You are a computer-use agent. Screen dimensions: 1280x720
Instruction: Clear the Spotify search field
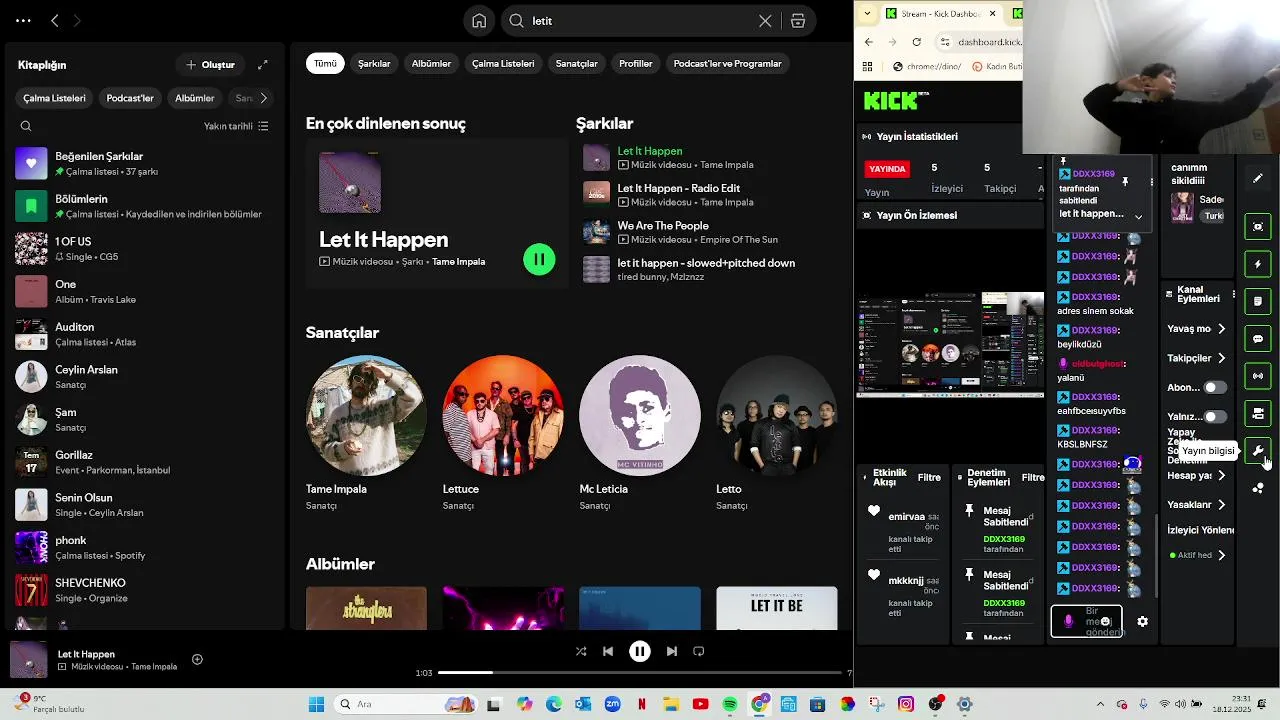coord(765,21)
